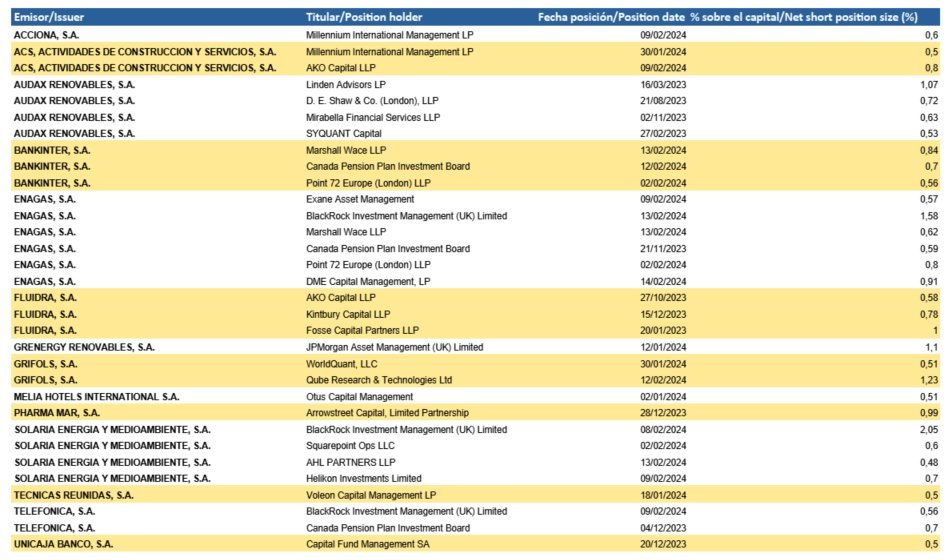948x560 pixels.
Task: Click the 1,23 value in the Grifols row
Action: (x=929, y=380)
